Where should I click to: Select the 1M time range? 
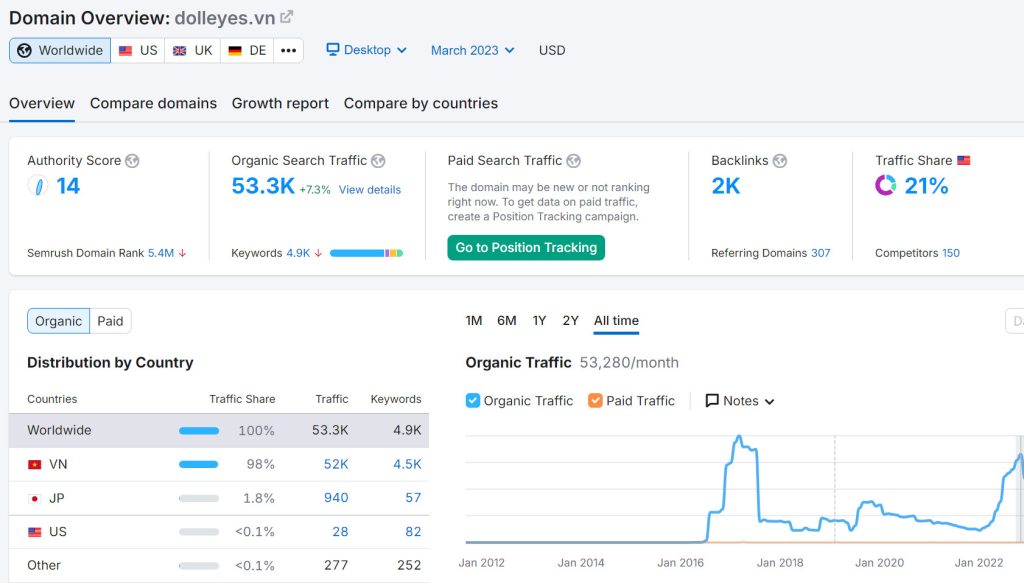473,321
